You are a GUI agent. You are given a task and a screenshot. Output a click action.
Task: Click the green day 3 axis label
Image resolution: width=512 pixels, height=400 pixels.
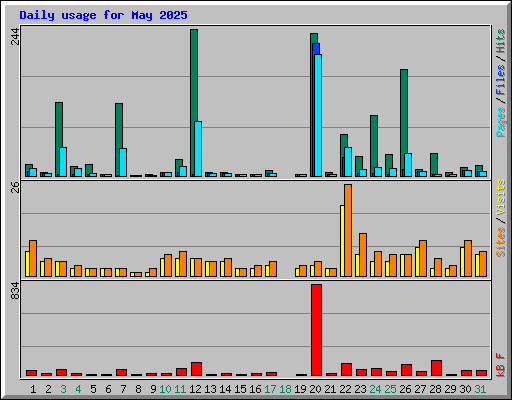click(x=63, y=389)
